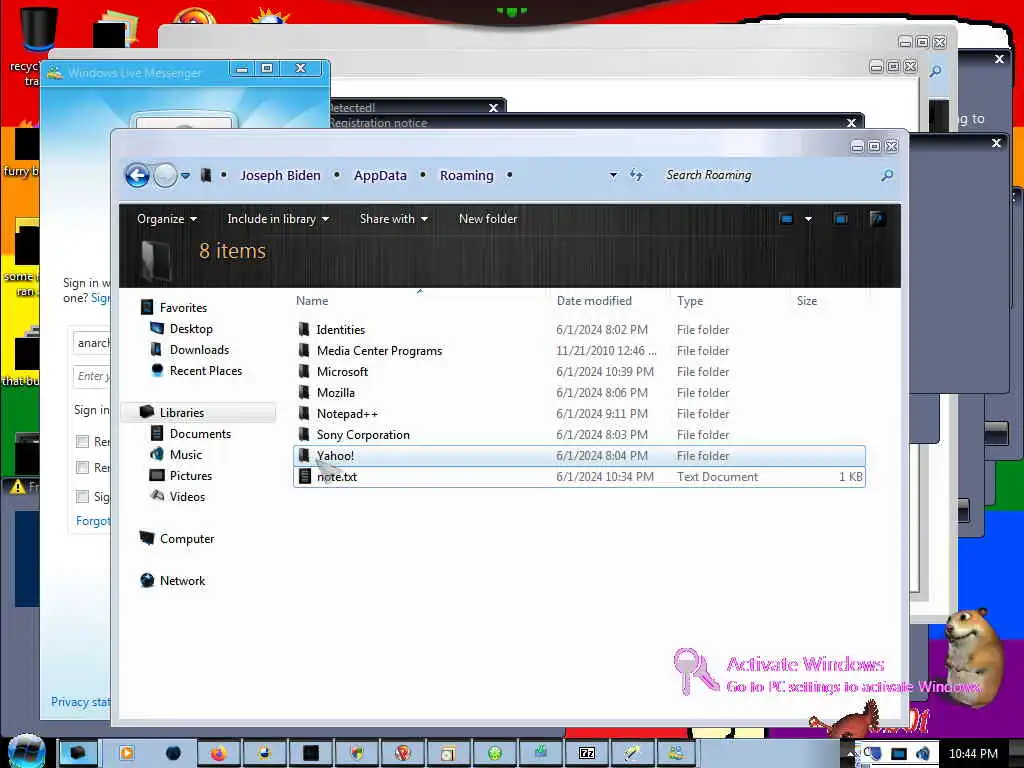The width and height of the screenshot is (1024, 768).
Task: Sort by the Name column header
Action: pos(312,301)
